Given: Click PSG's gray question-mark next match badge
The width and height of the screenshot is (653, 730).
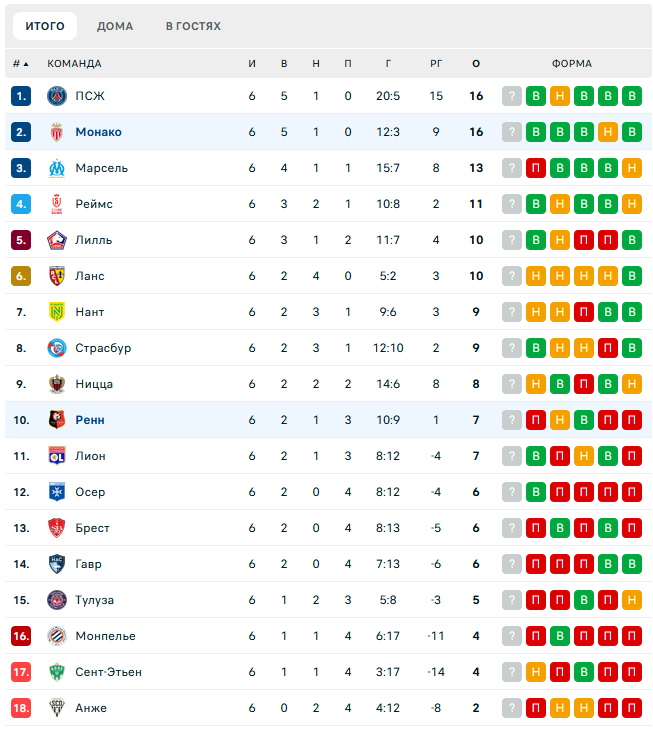Looking at the screenshot, I should click(512, 96).
